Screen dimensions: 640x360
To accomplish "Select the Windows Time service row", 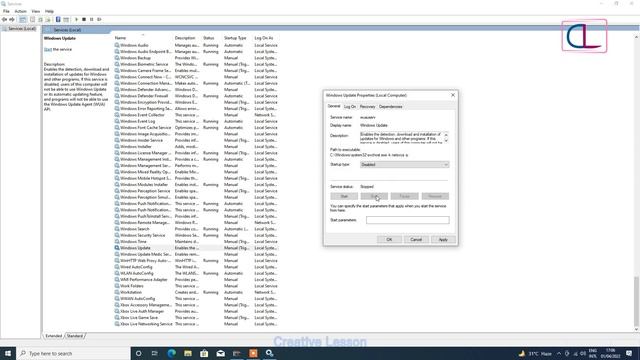I will pos(196,242).
